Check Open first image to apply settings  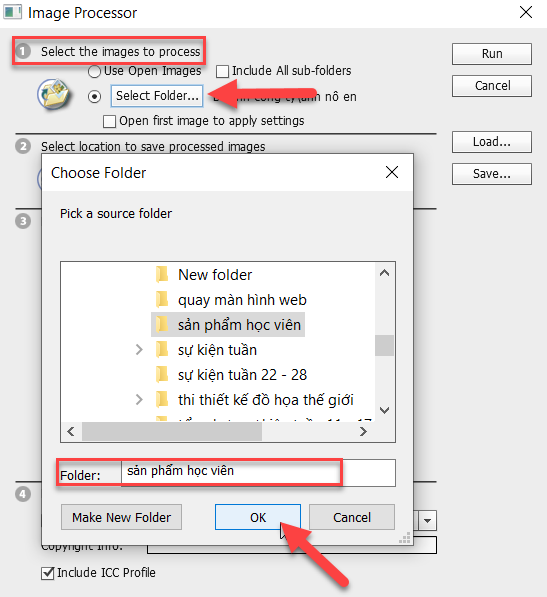click(109, 121)
